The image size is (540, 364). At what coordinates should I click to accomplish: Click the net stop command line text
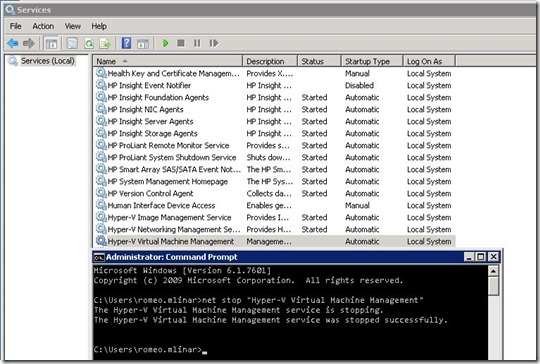pos(258,300)
